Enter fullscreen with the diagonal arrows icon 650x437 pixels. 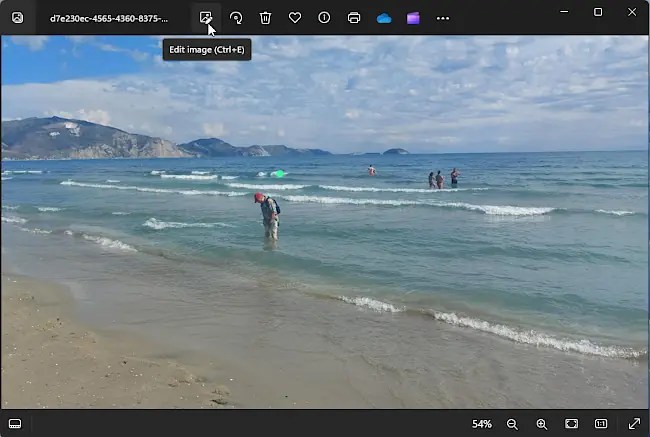634,423
